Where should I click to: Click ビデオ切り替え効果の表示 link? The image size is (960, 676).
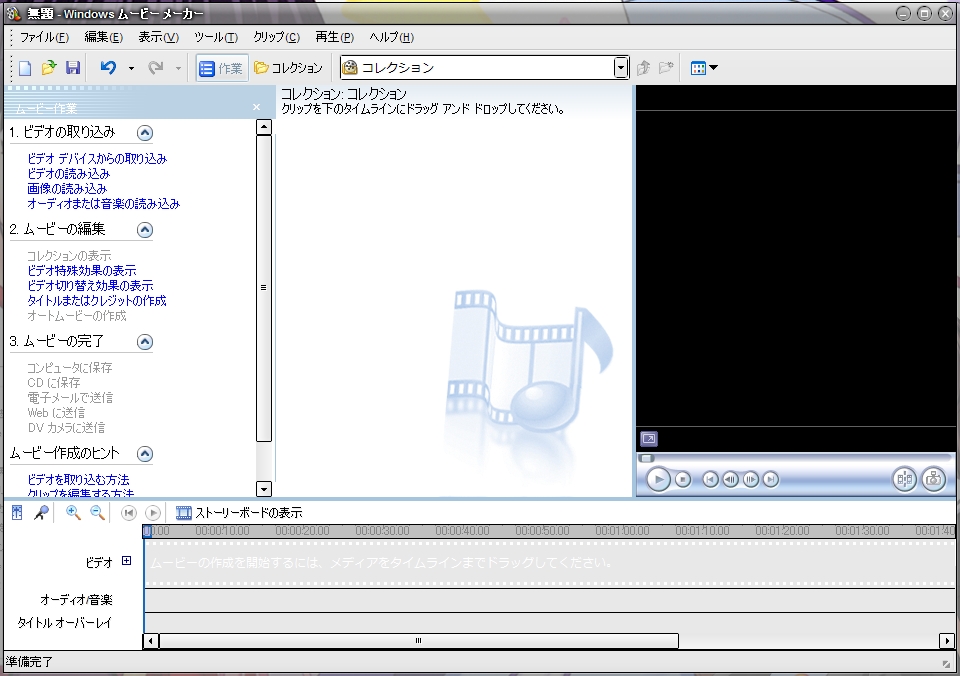click(90, 286)
